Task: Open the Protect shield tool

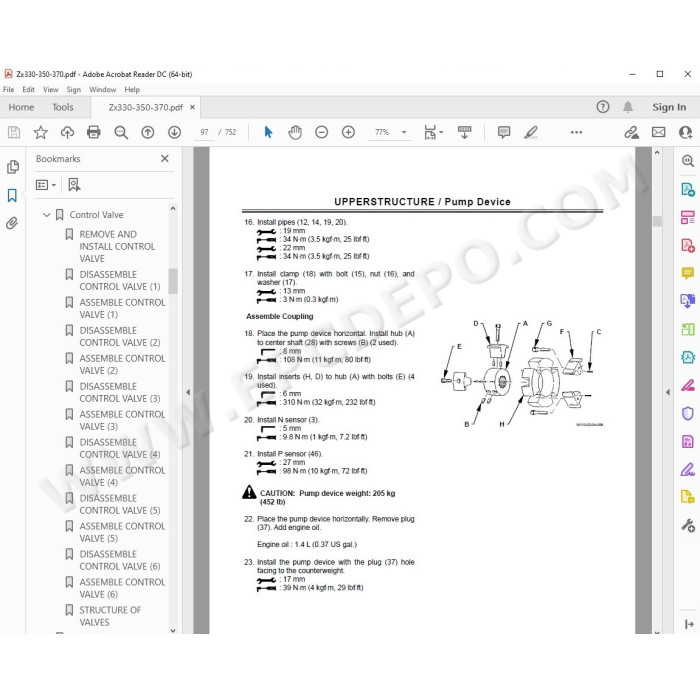Action: [688, 413]
